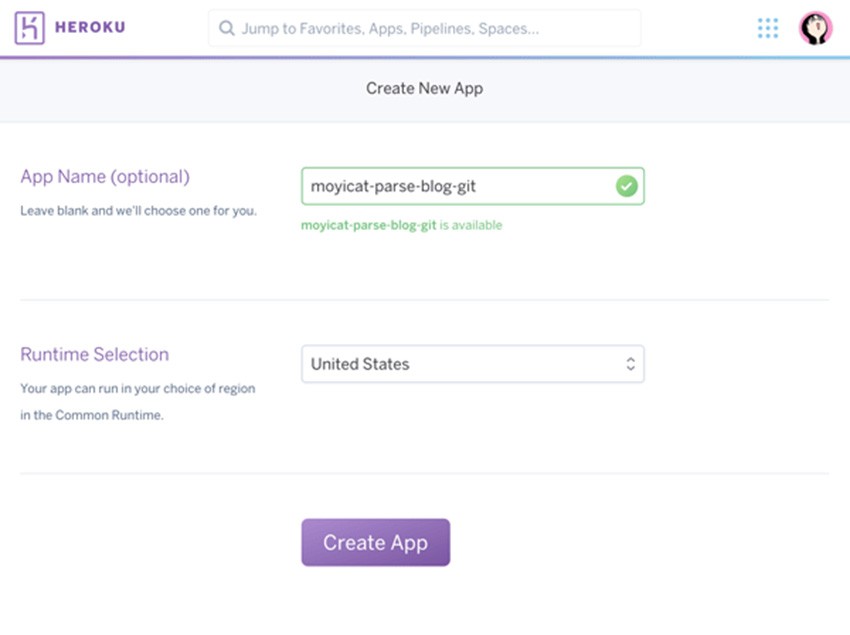Click the HEROKU wordmark text
The width and height of the screenshot is (850, 635).
point(90,27)
